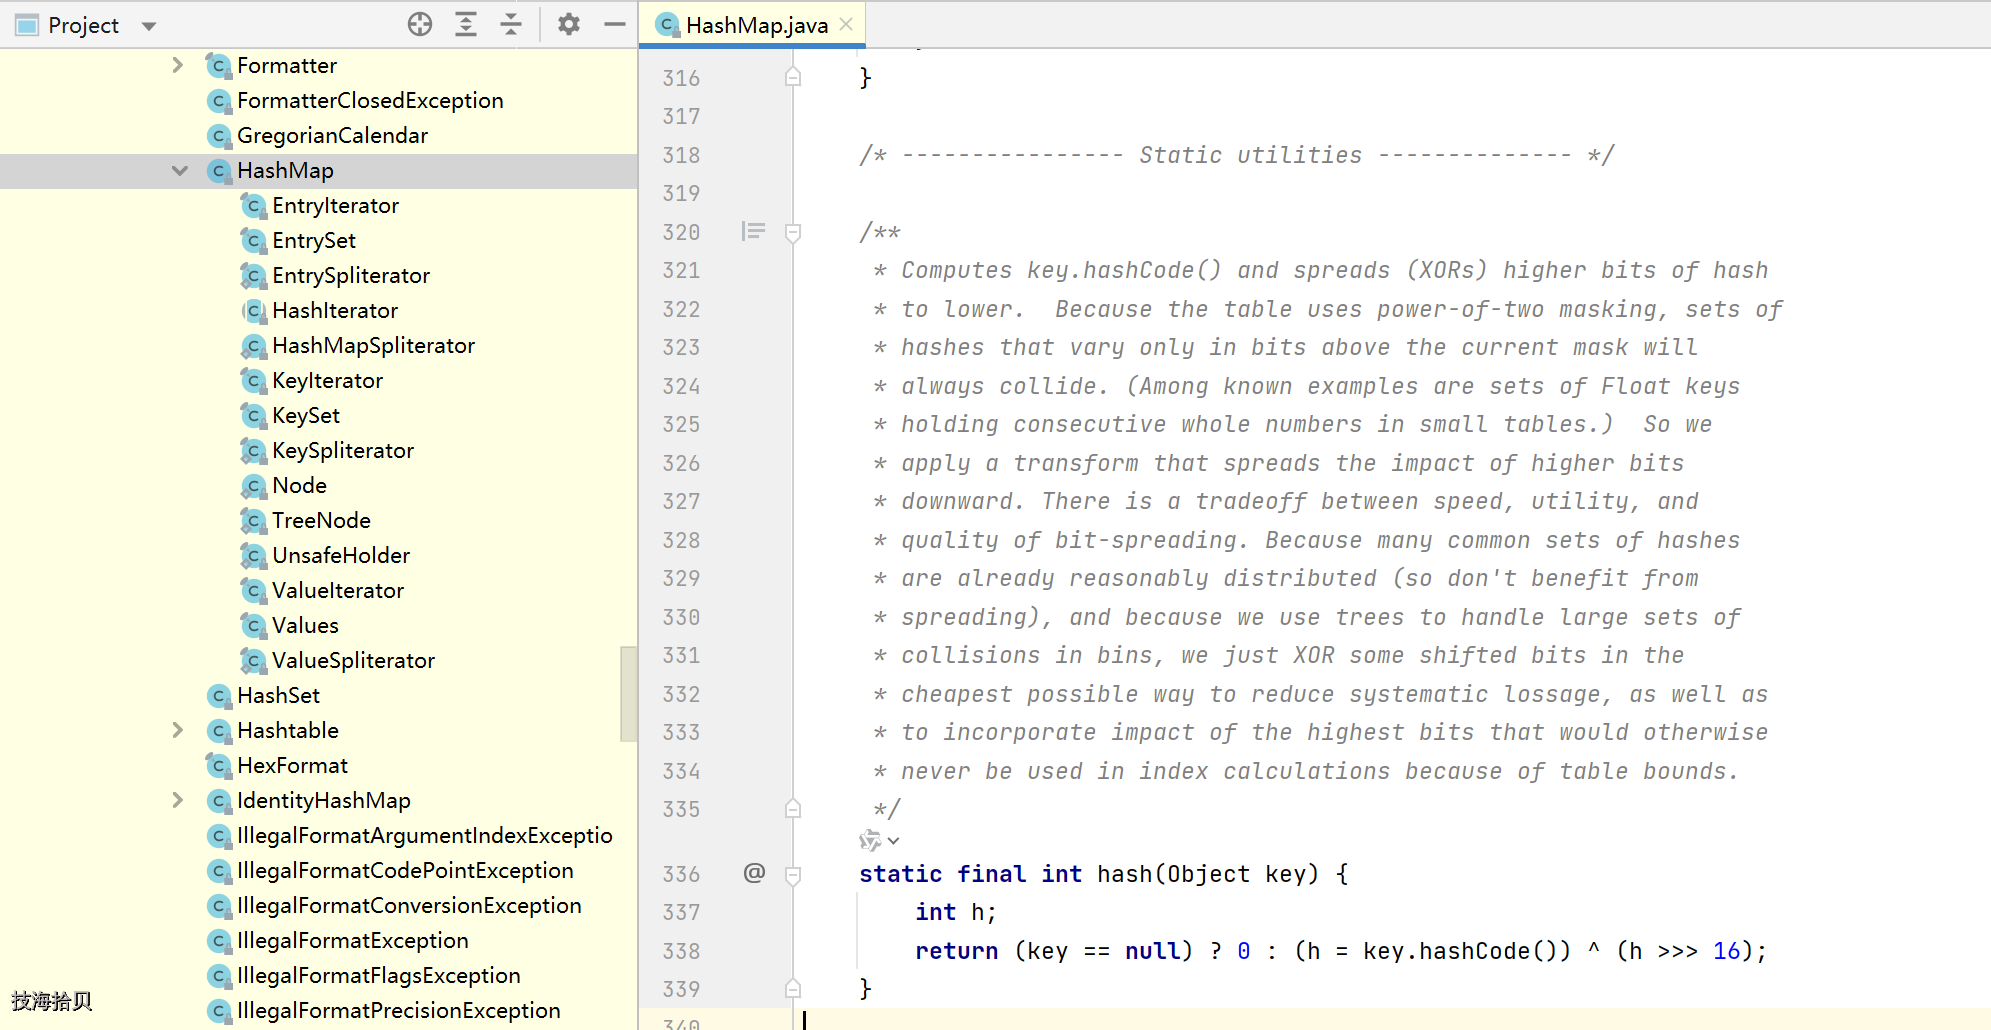Click the fold end marker at line 335

793,809
